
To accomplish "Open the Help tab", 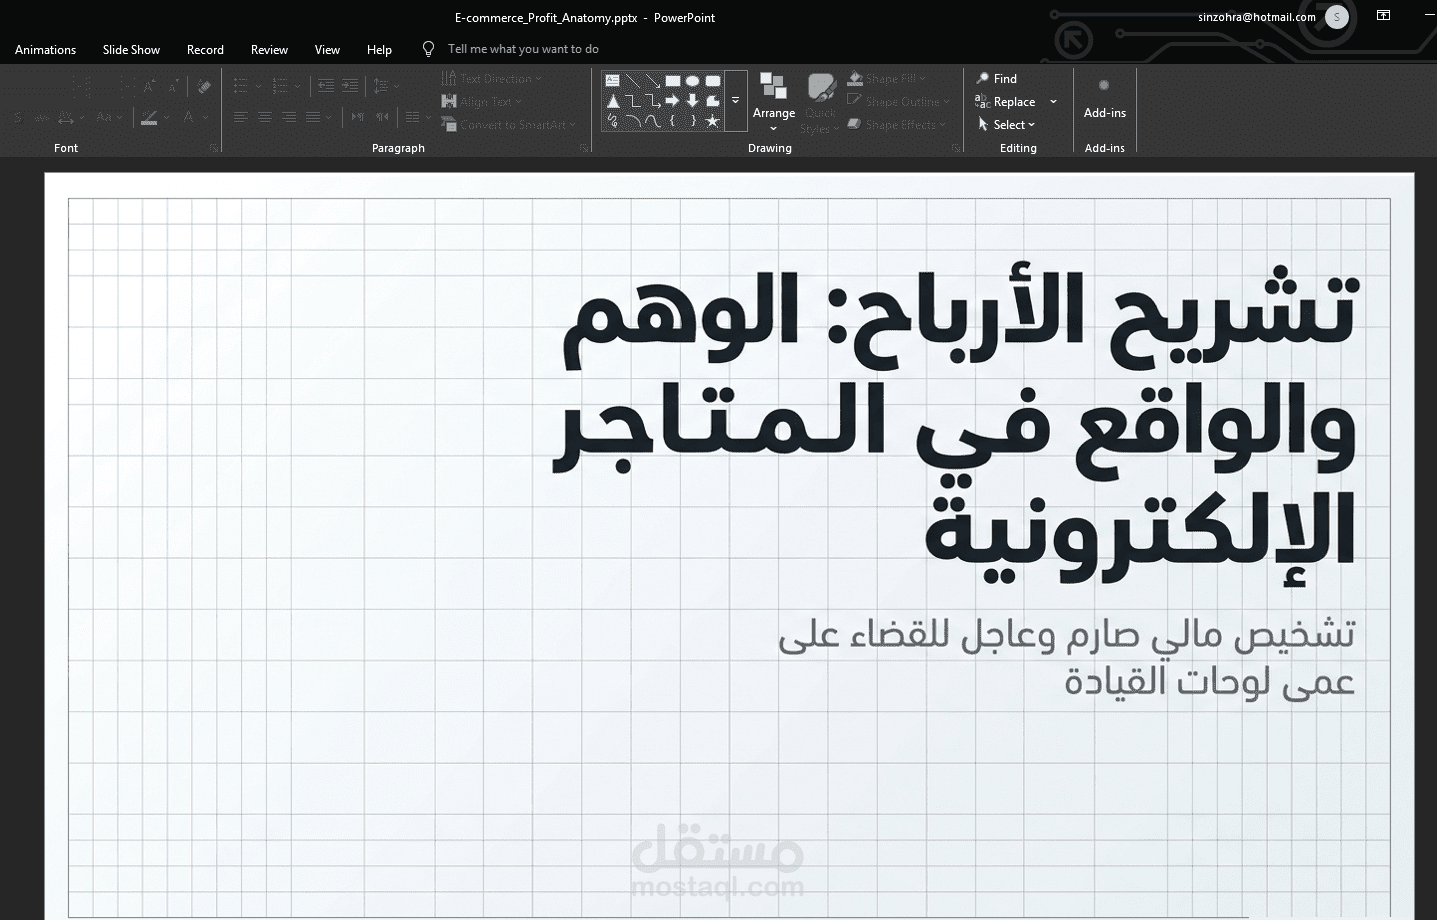I will pos(379,49).
